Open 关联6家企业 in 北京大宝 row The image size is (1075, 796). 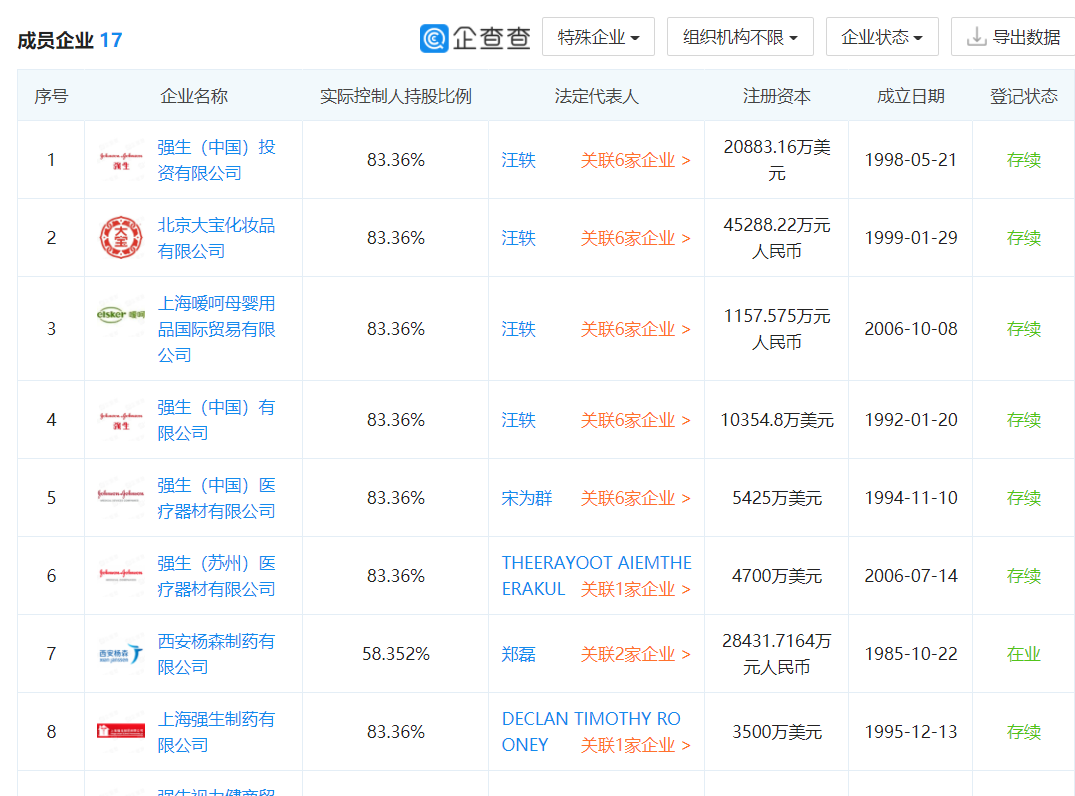point(636,238)
